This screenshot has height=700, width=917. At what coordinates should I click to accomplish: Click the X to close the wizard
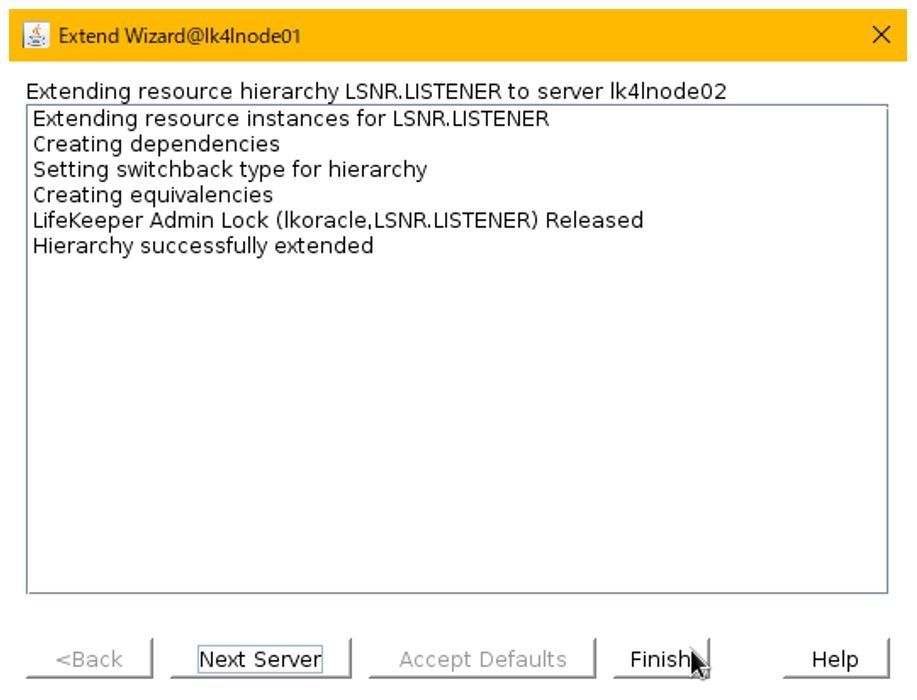pos(880,34)
